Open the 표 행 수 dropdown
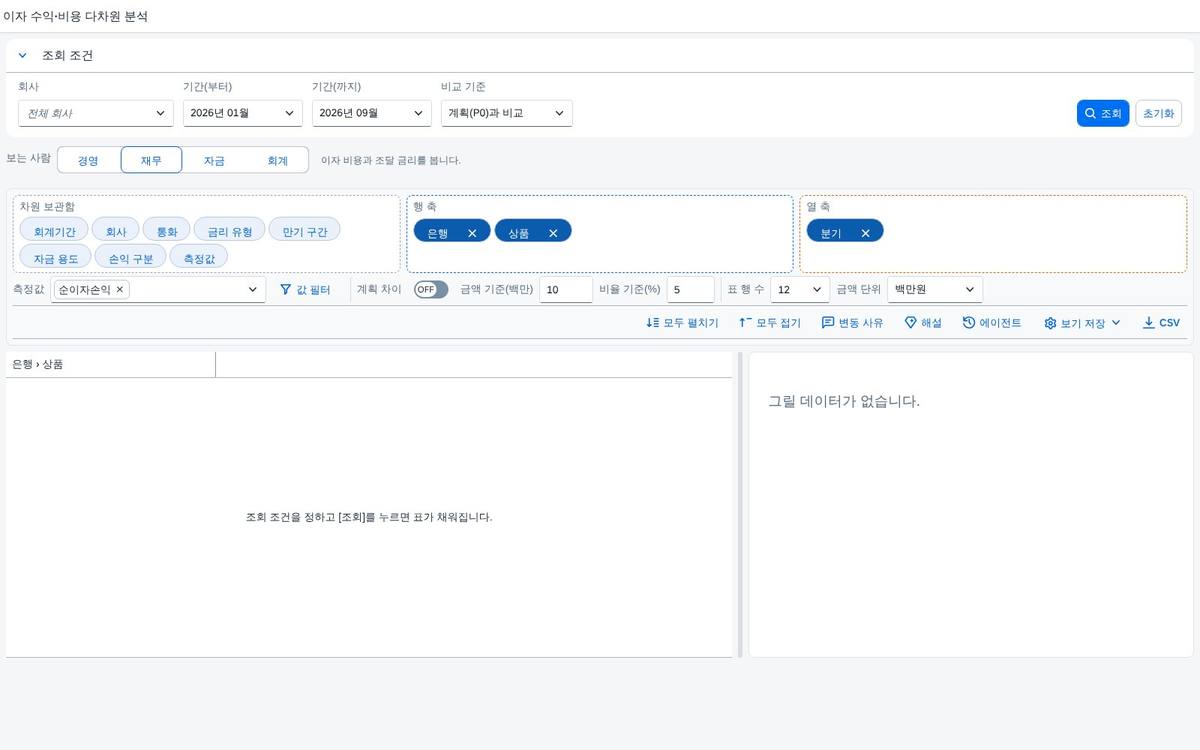 [x=800, y=290]
